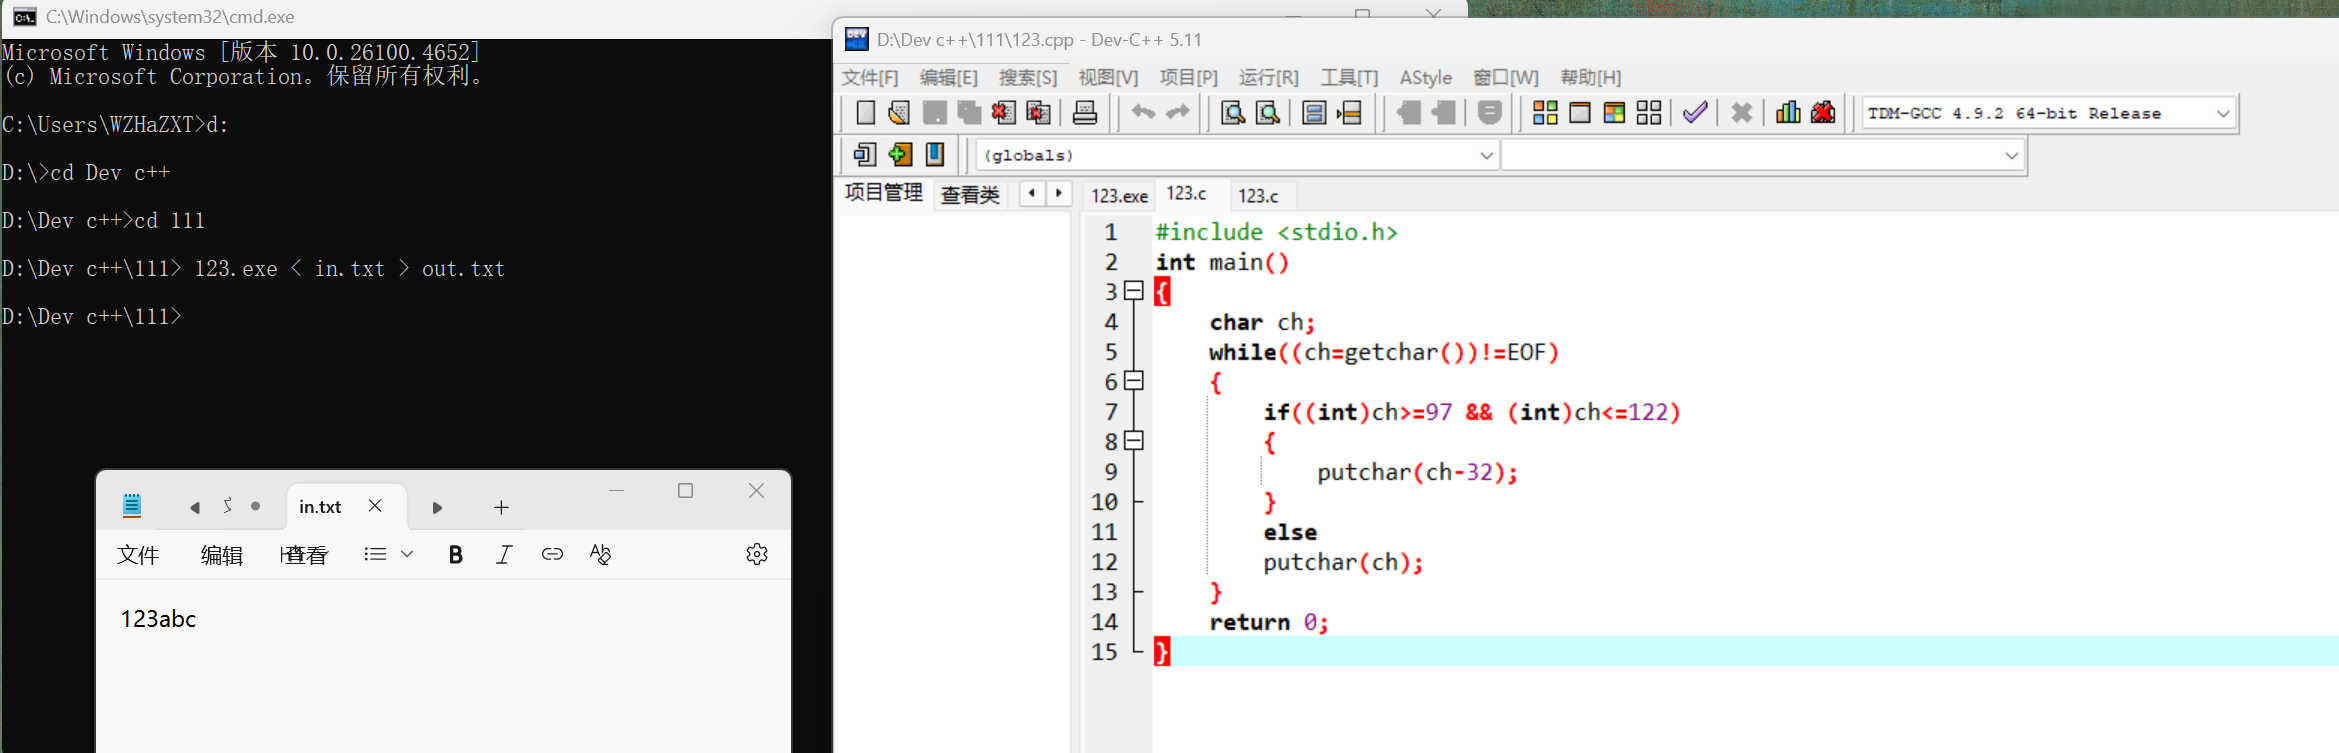The image size is (2339, 753).
Task: Click the Delete profiling information icon
Action: (1823, 113)
